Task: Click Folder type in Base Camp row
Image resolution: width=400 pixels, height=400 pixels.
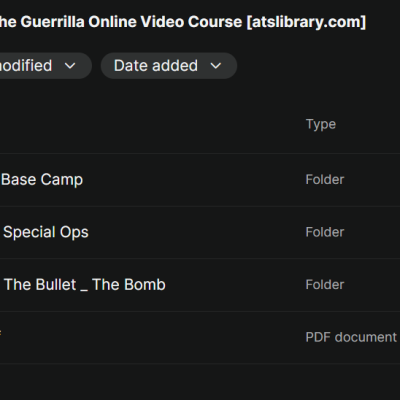Action: [325, 180]
